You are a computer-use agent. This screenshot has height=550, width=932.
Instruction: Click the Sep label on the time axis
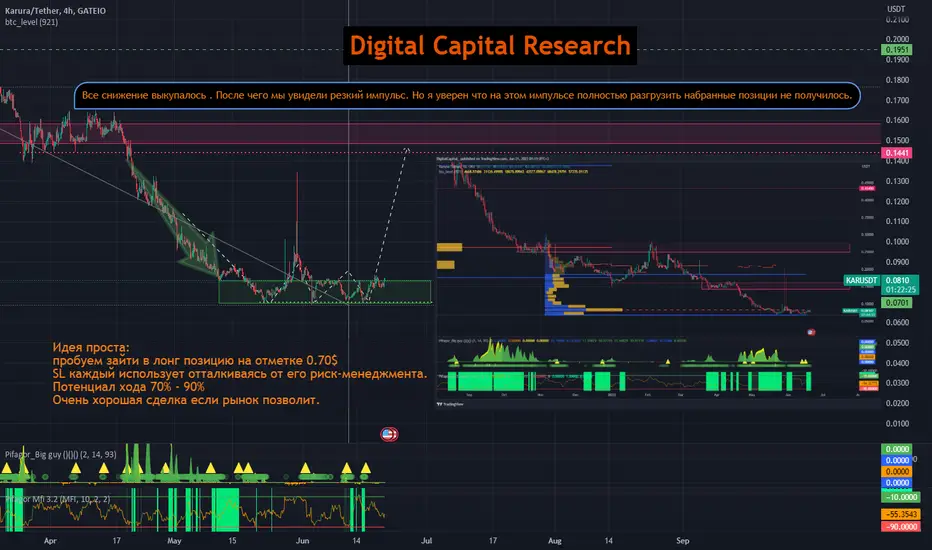coord(682,540)
